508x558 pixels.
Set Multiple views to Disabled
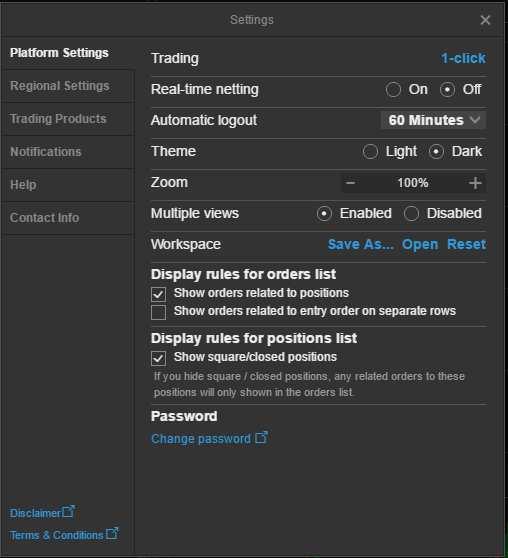(x=411, y=214)
